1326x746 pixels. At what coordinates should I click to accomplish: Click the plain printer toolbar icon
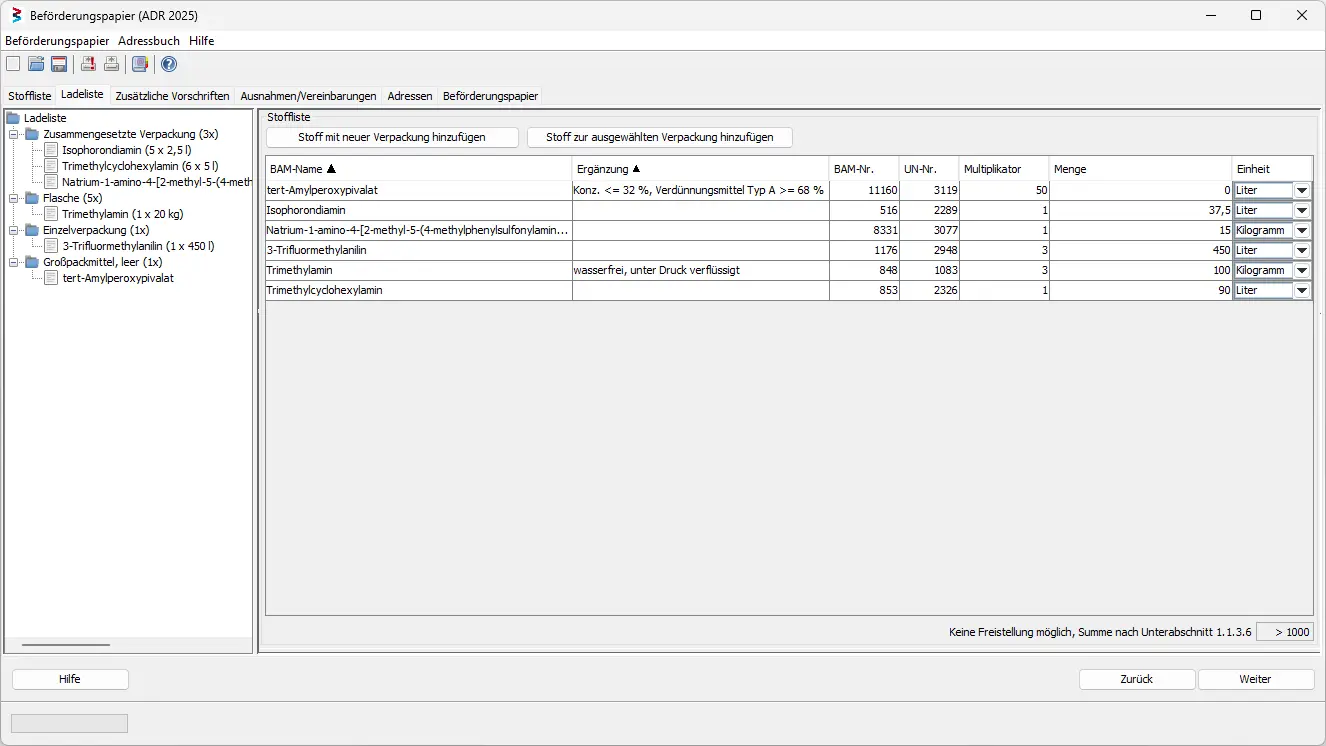(x=111, y=64)
